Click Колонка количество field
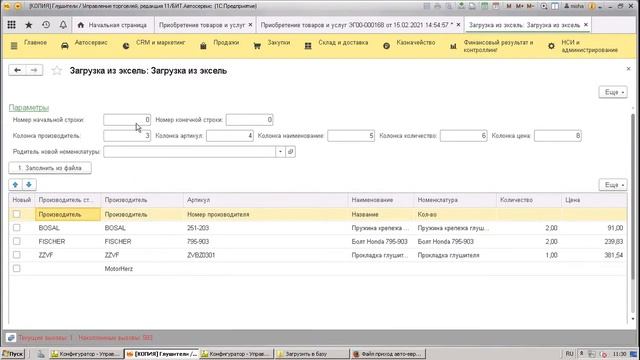Viewport: 640px width, 360px height. pos(464,136)
